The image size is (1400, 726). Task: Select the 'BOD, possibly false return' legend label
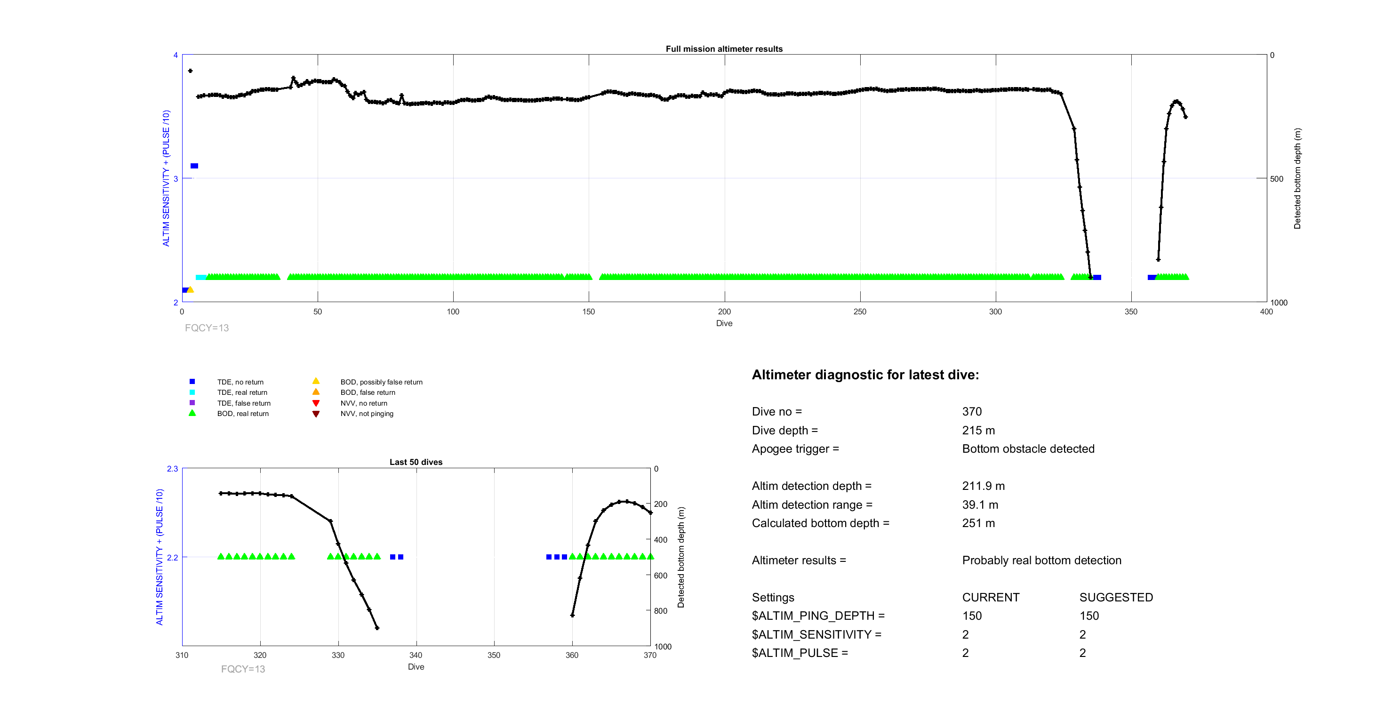[381, 382]
